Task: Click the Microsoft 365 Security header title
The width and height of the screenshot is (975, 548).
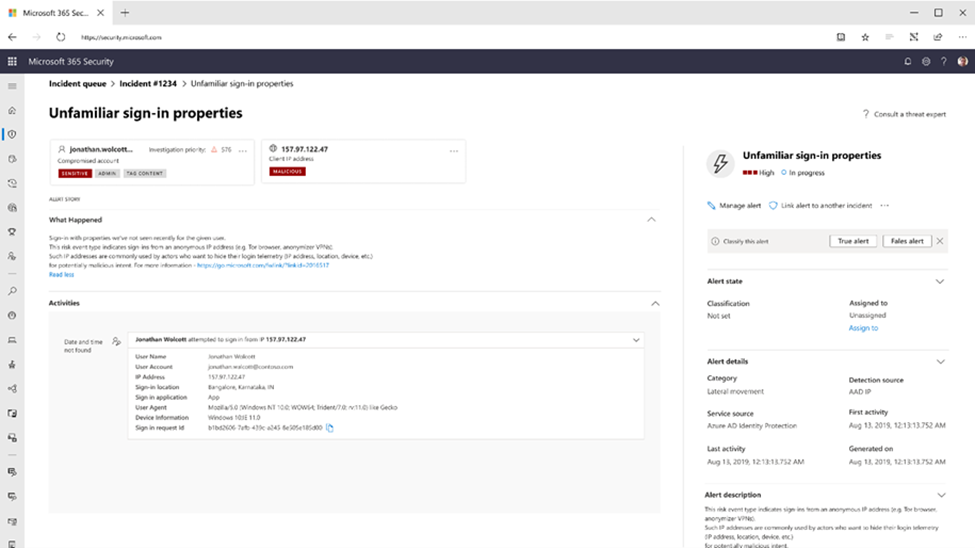Action: (71, 62)
